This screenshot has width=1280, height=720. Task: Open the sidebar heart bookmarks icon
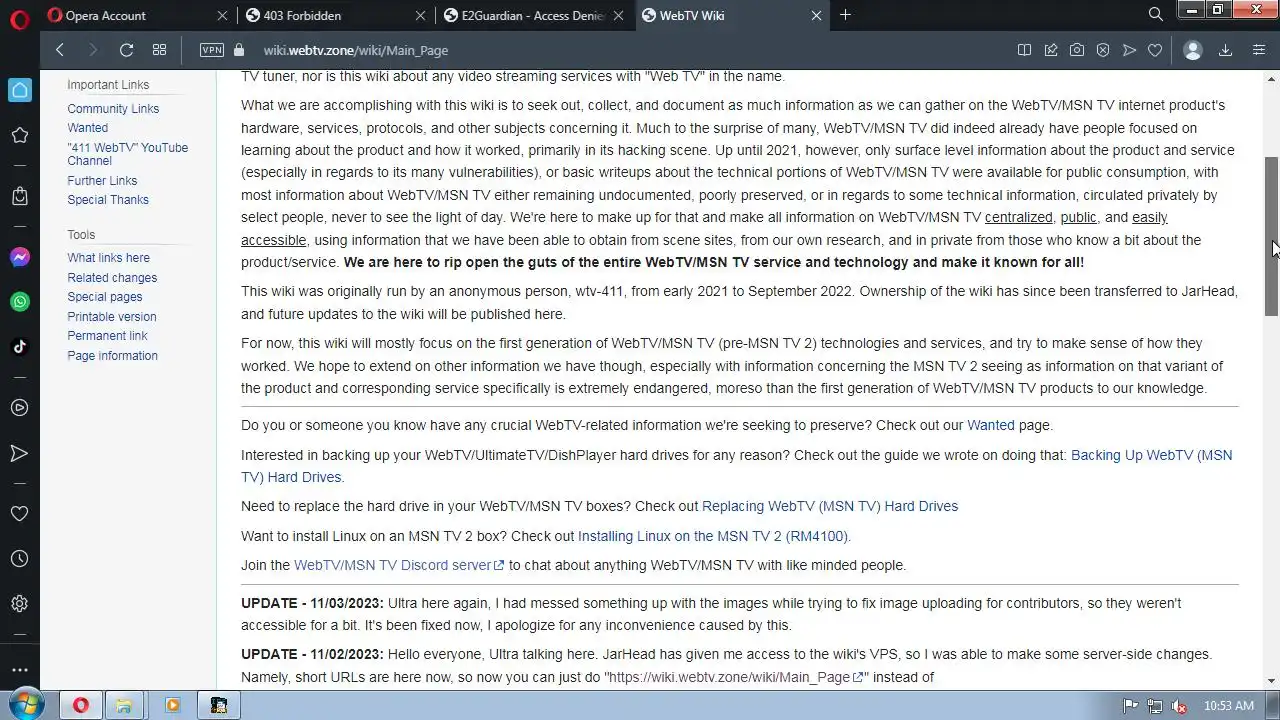(19, 514)
